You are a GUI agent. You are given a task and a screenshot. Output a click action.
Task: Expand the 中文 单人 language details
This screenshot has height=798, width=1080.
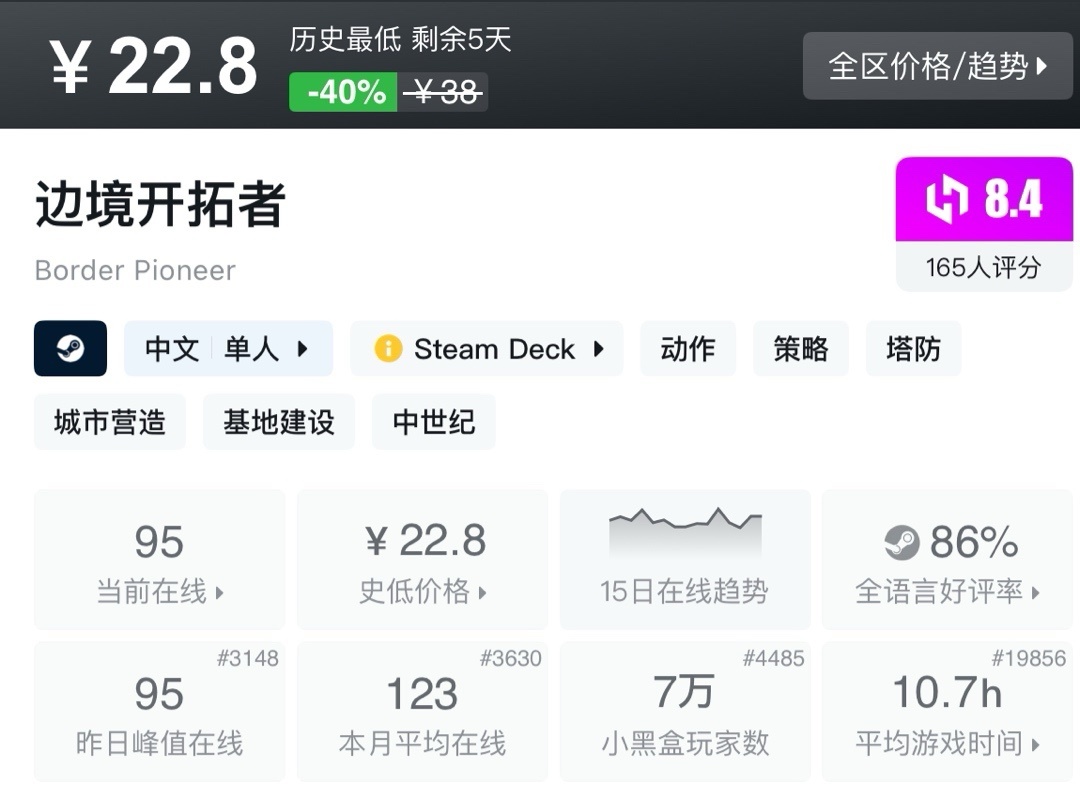click(228, 349)
